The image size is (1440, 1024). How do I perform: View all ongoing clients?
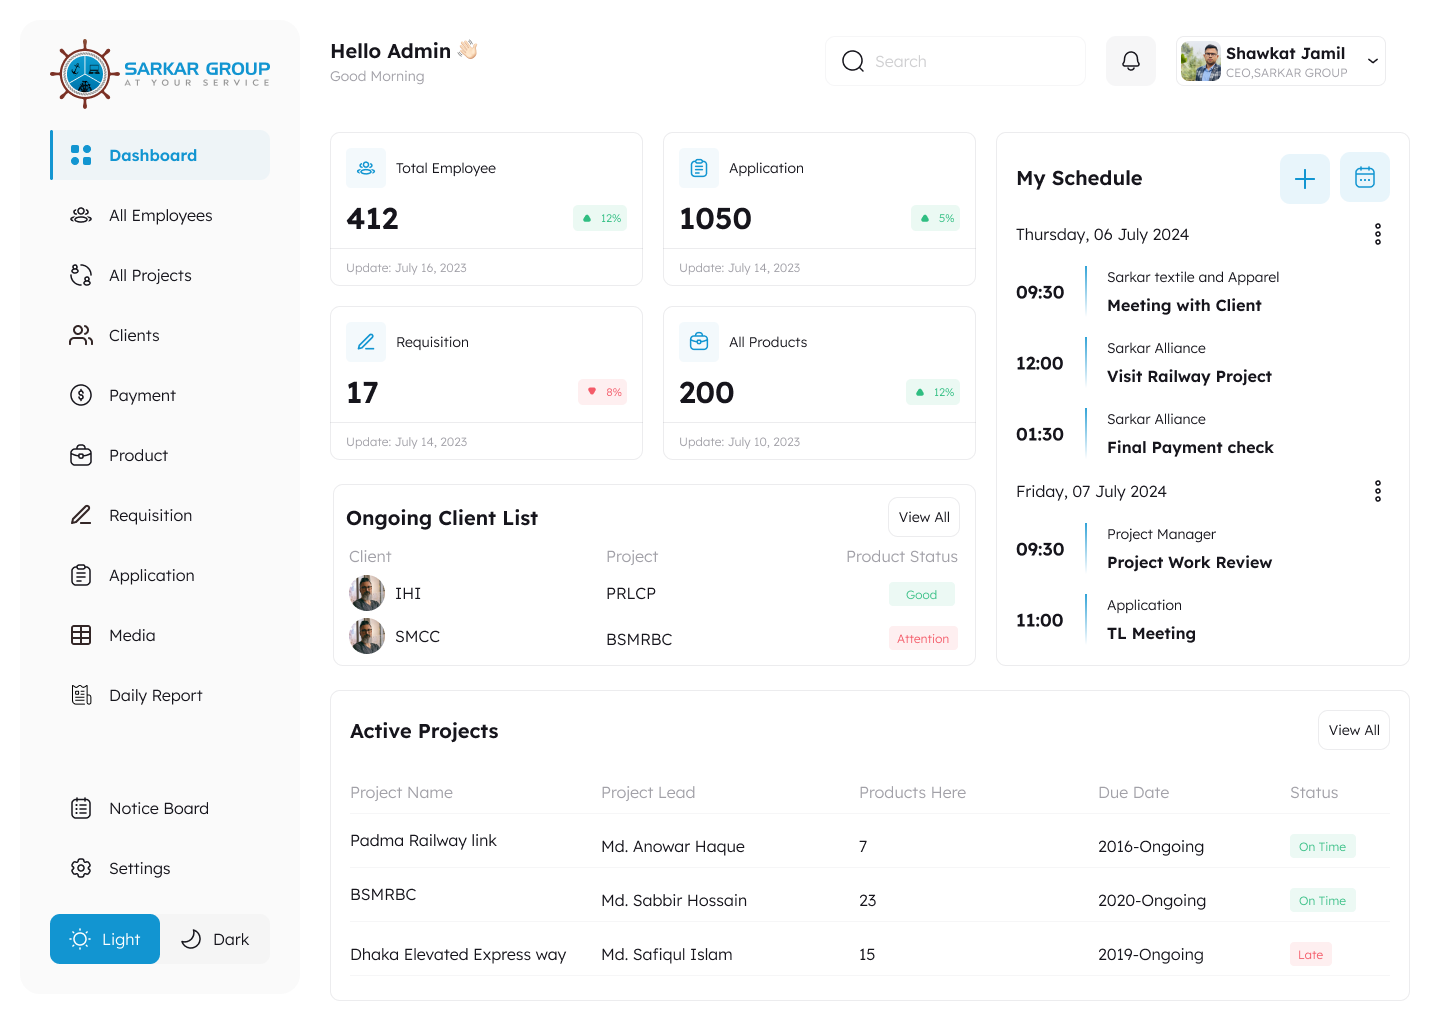click(x=924, y=517)
